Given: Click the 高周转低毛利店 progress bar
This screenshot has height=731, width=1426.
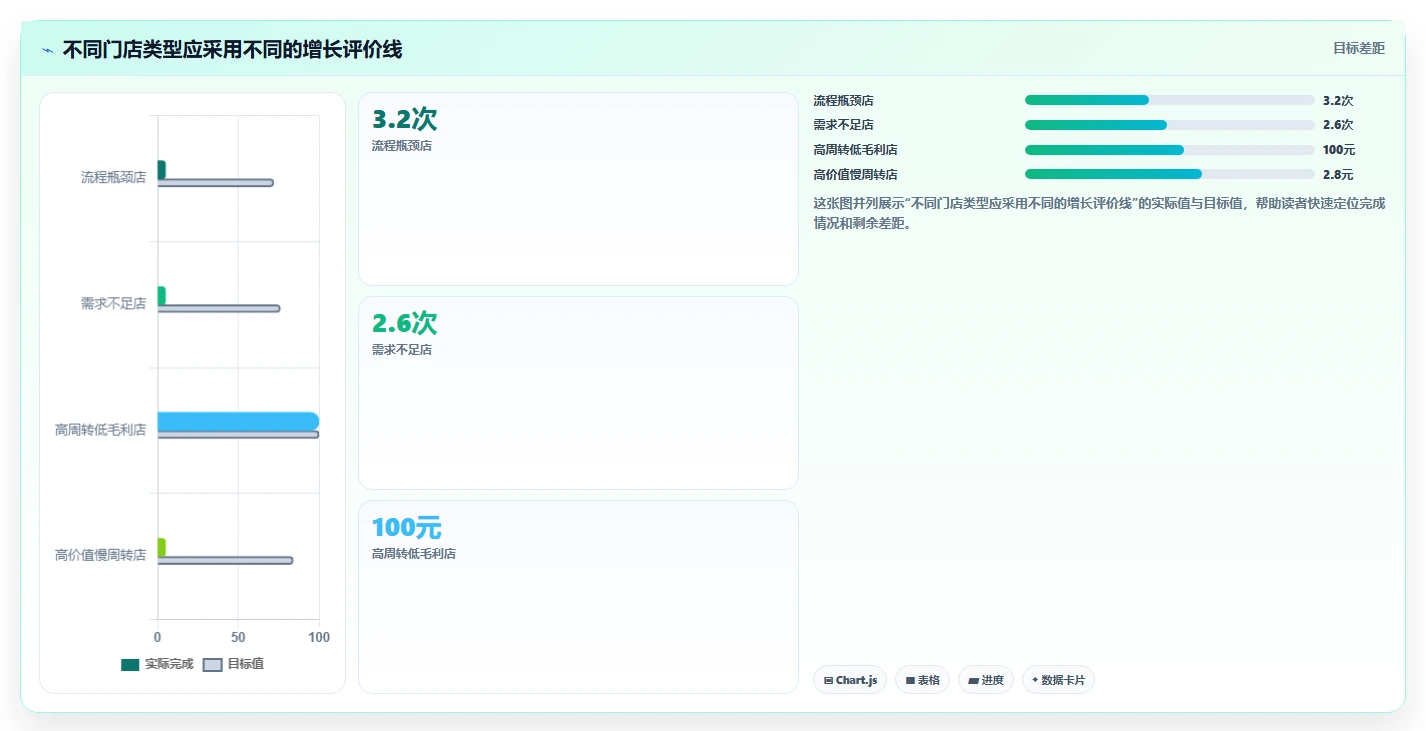Looking at the screenshot, I should click(1170, 150).
